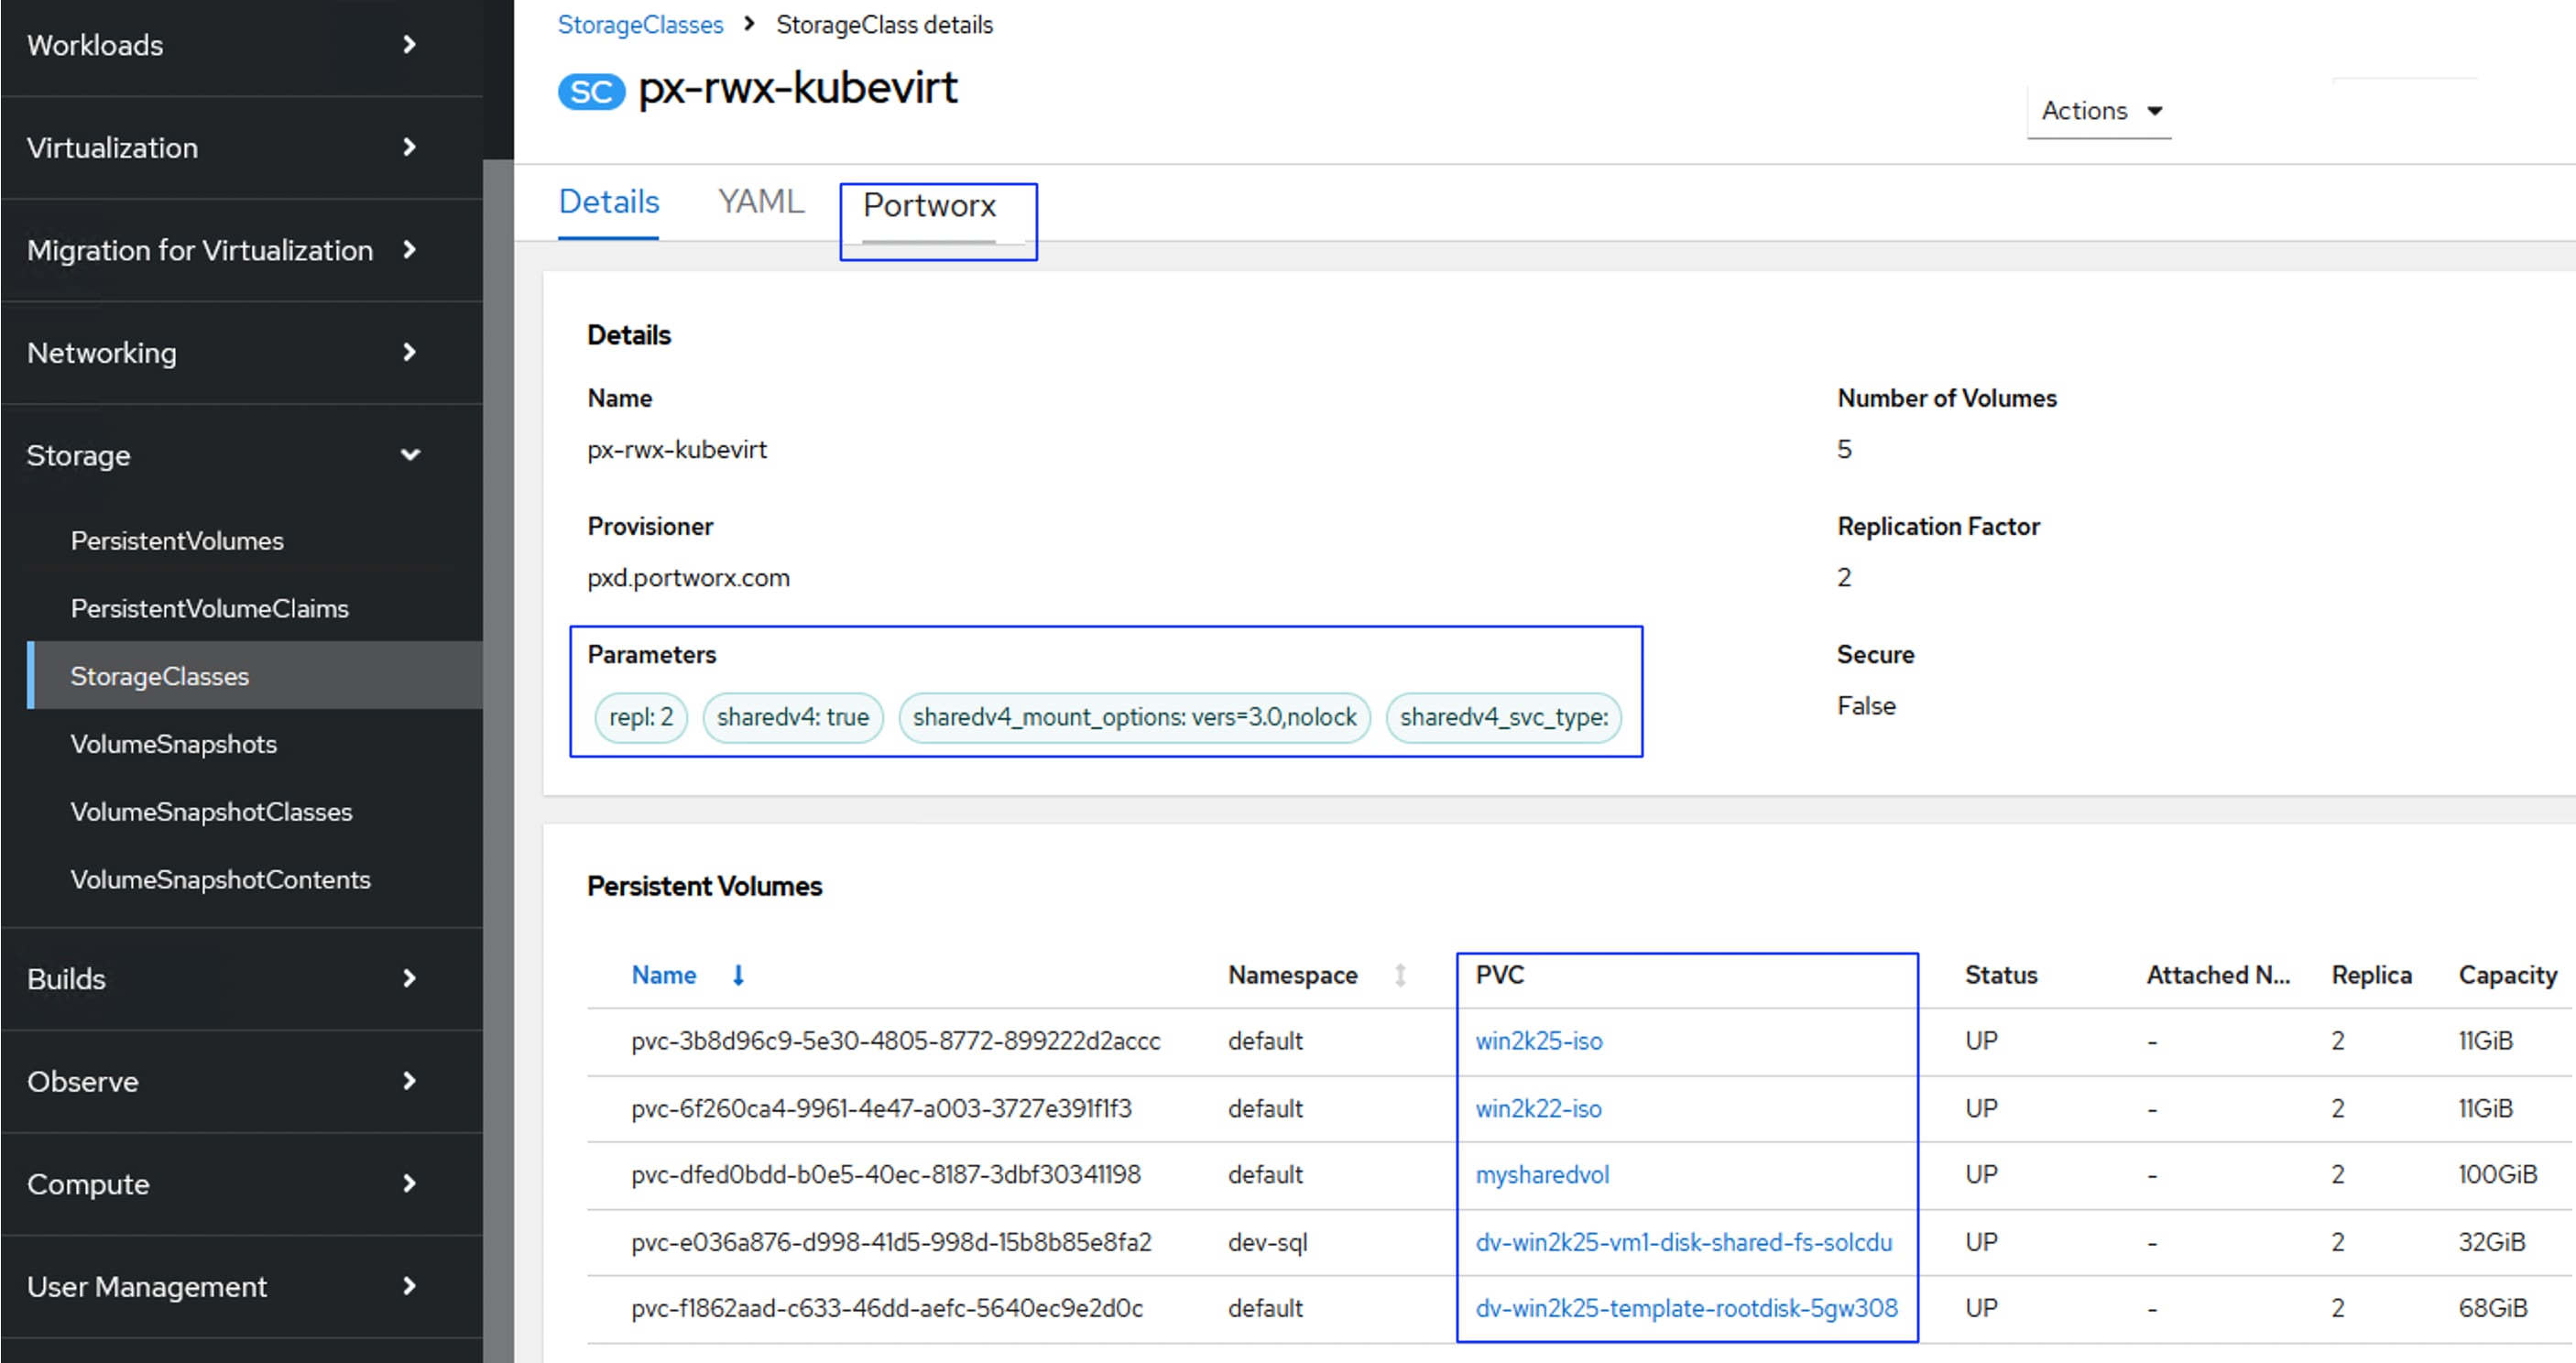This screenshot has height=1363, width=2576.
Task: Click the sidebar vertical scrollbar
Action: pos(498,700)
